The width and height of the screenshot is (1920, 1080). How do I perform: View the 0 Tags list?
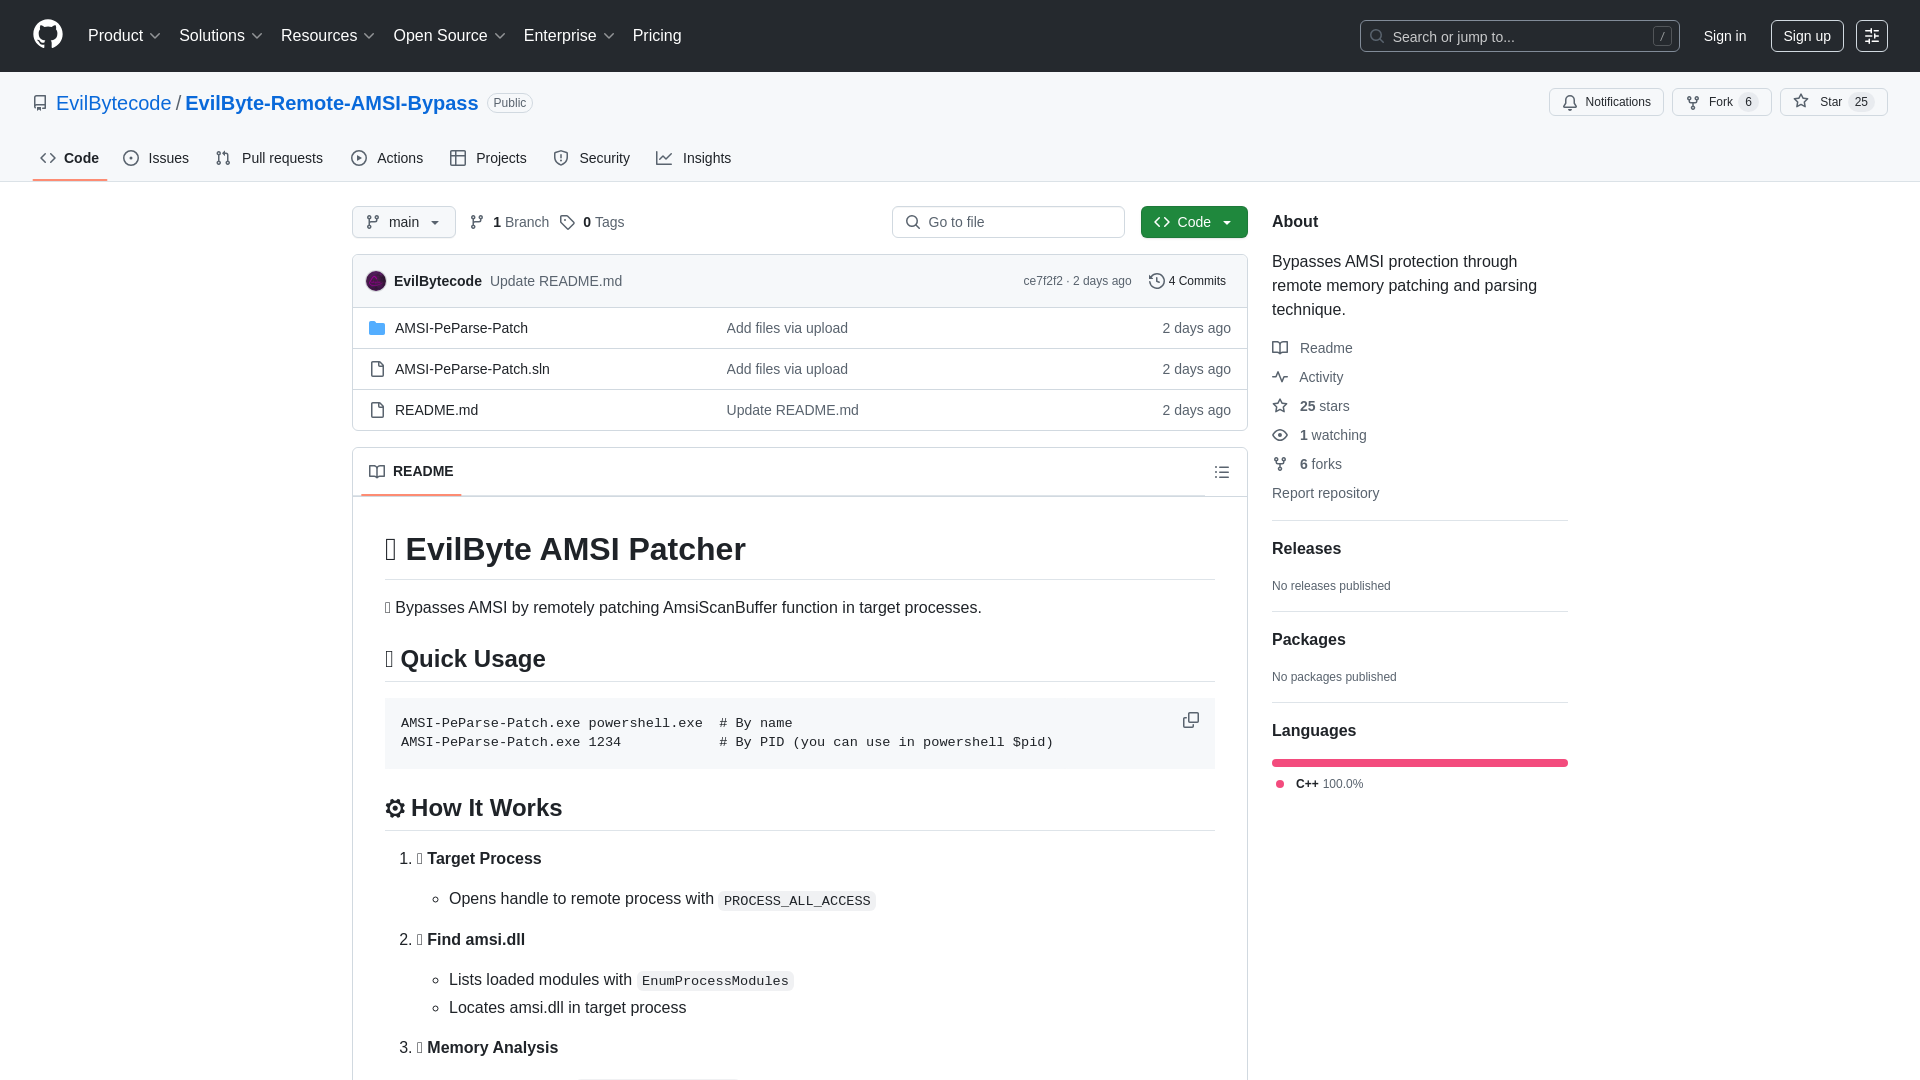tap(592, 222)
